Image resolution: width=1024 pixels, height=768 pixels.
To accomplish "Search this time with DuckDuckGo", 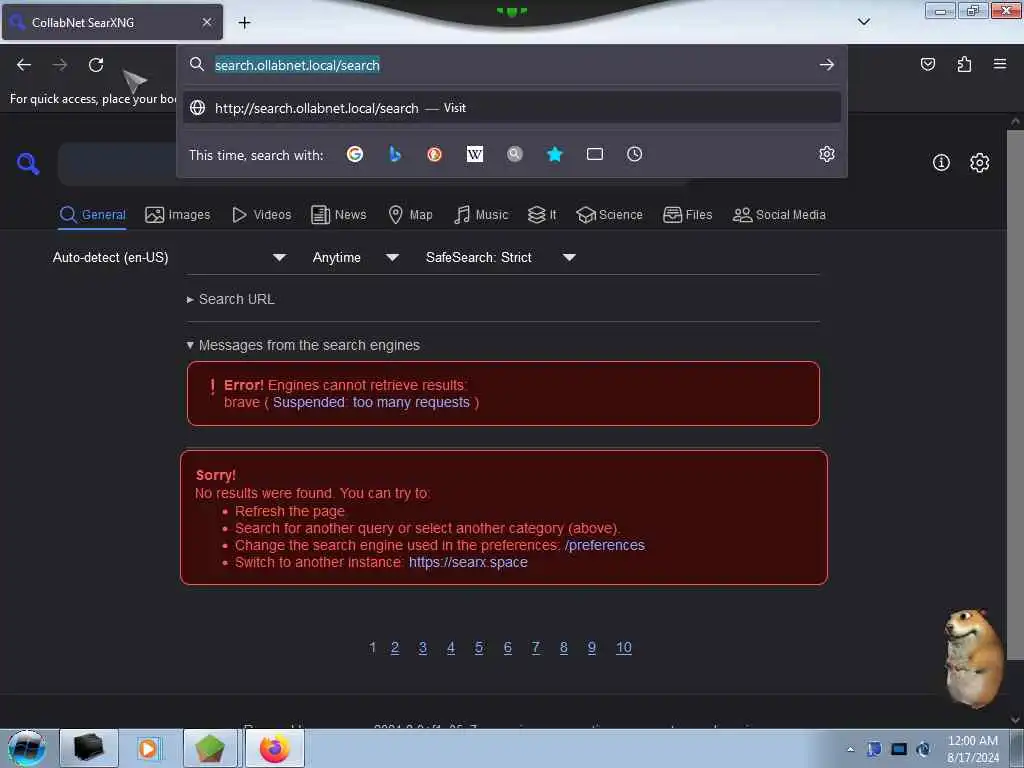I will (434, 154).
